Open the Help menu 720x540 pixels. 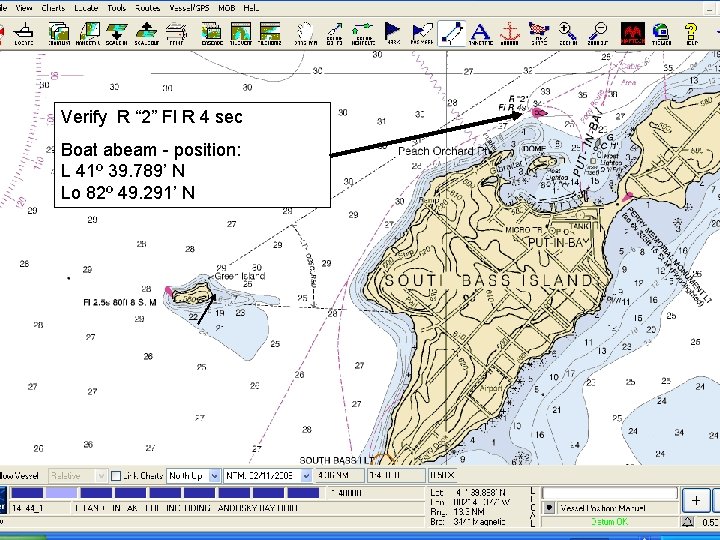251,8
